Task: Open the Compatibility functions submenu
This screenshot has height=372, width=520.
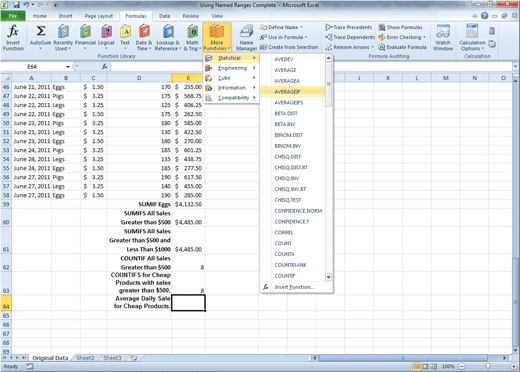Action: point(231,98)
